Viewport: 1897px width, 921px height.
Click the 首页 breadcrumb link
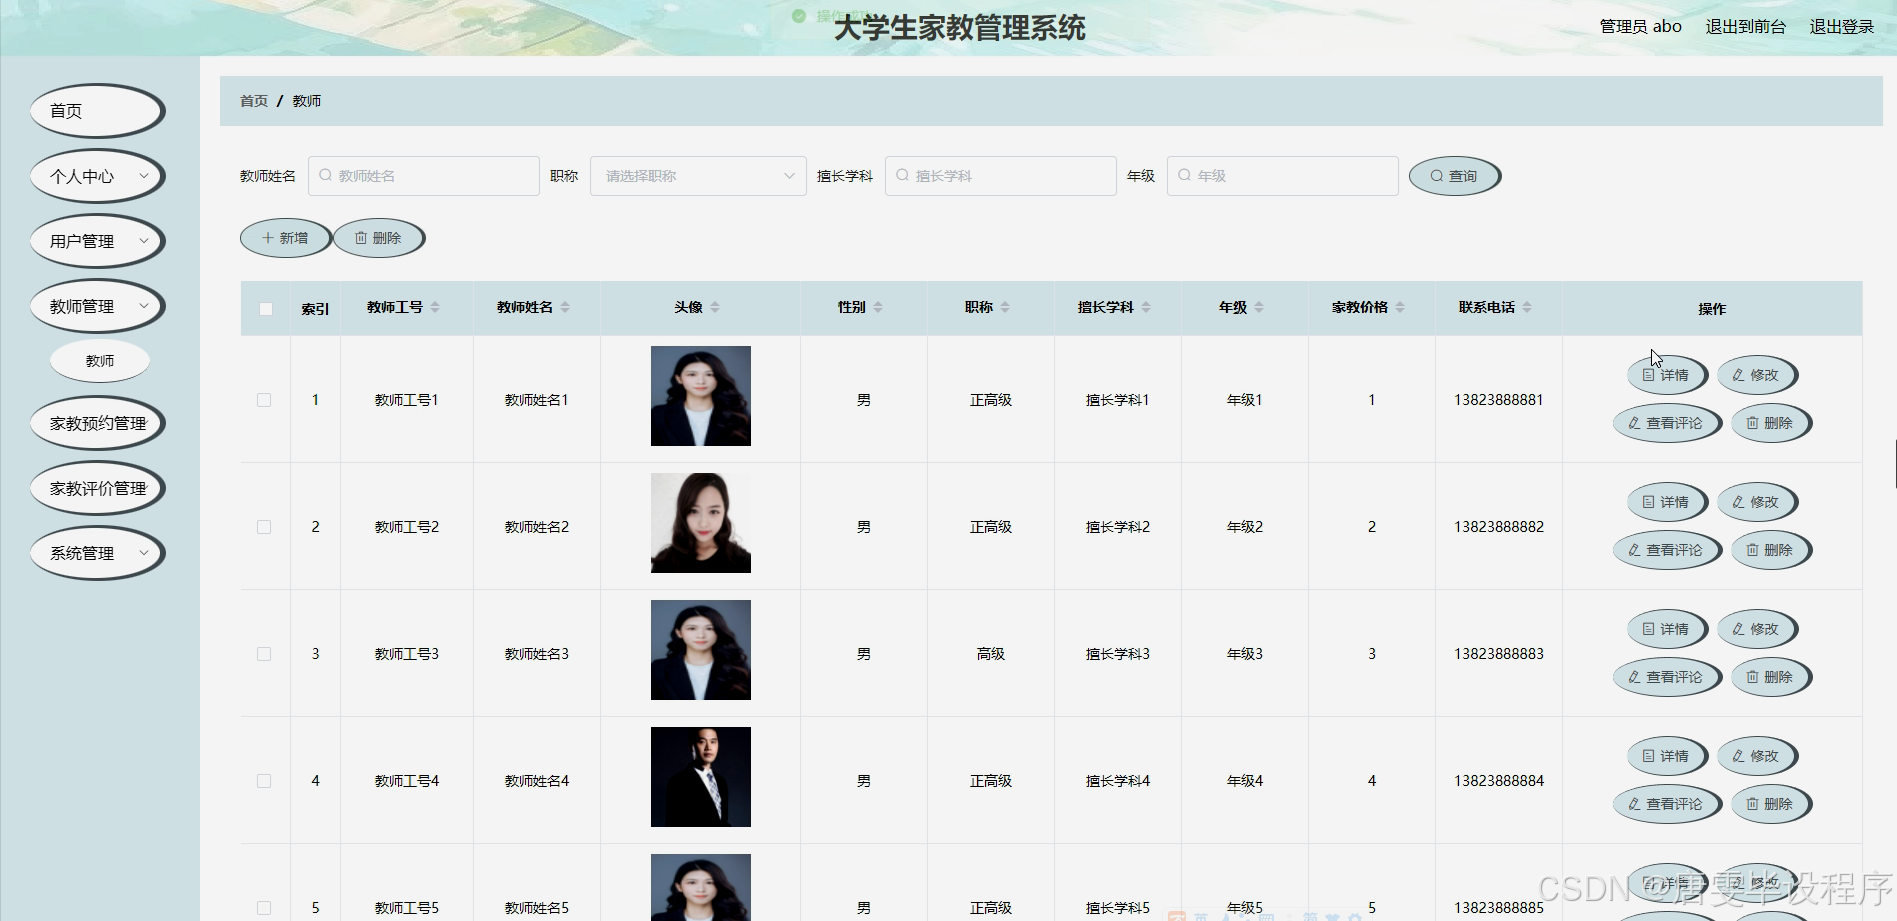point(254,101)
